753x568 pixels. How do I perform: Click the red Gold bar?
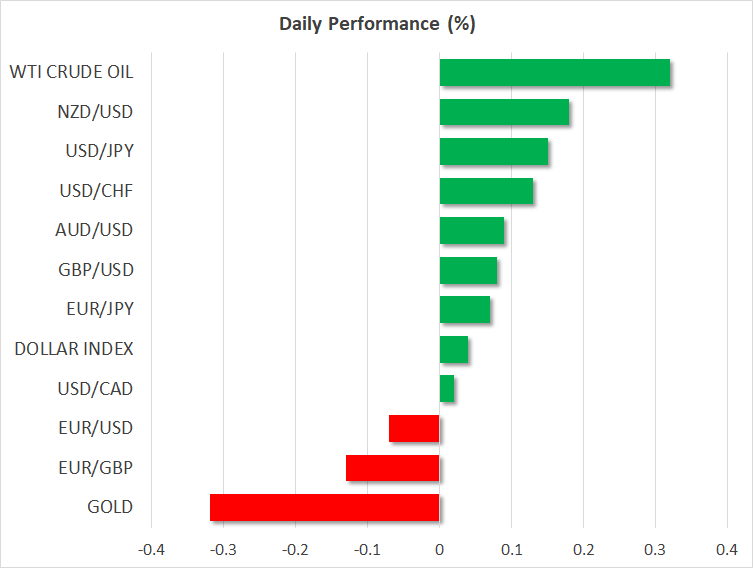324,508
